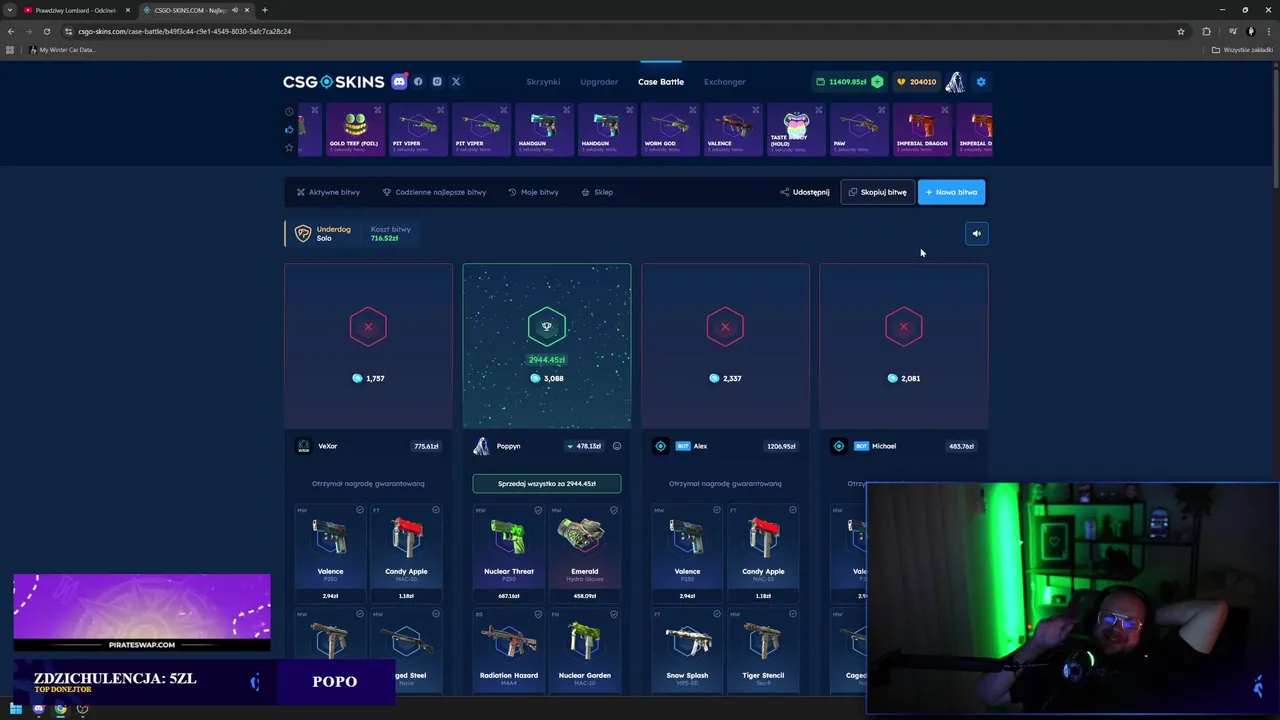Toggle checkmark on Poppyn's Nuclear Garden
1280x720 pixels.
[x=614, y=614]
